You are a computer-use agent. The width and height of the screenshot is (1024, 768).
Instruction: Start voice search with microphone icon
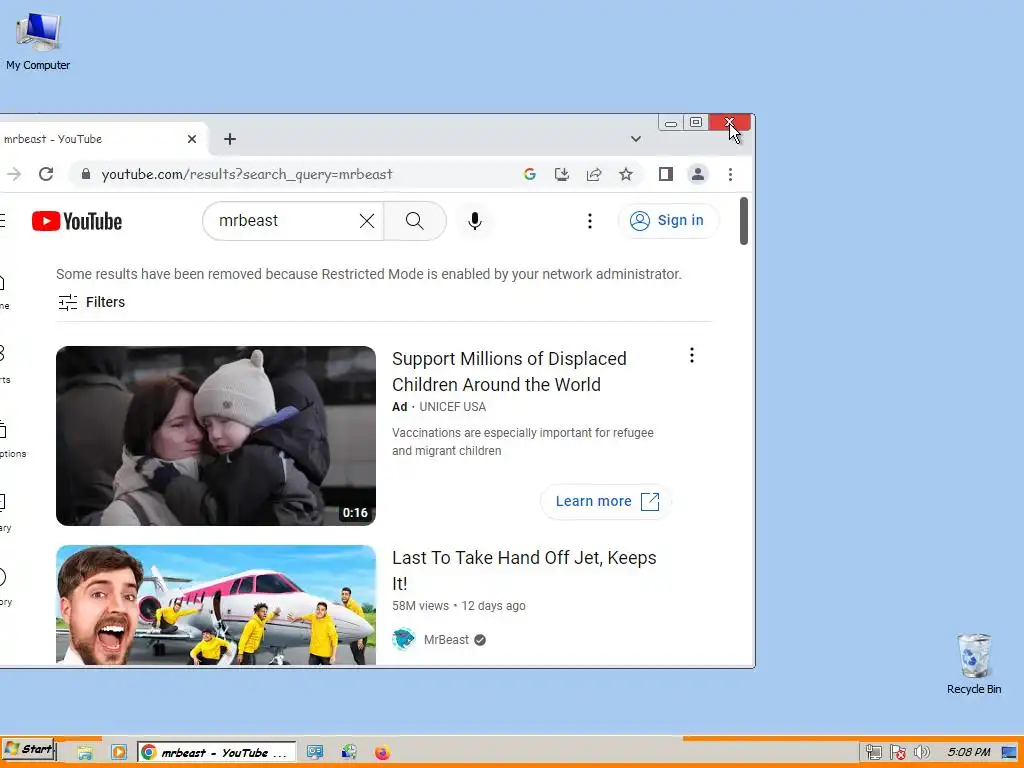[x=475, y=221]
